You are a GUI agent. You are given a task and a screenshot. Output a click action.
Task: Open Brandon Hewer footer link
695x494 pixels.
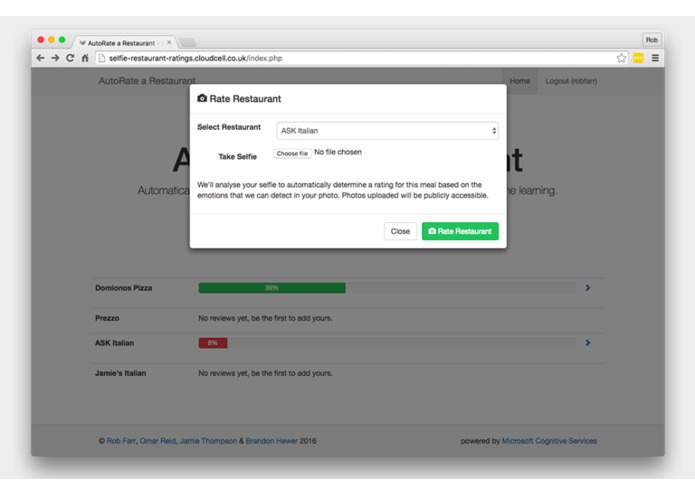click(x=271, y=441)
